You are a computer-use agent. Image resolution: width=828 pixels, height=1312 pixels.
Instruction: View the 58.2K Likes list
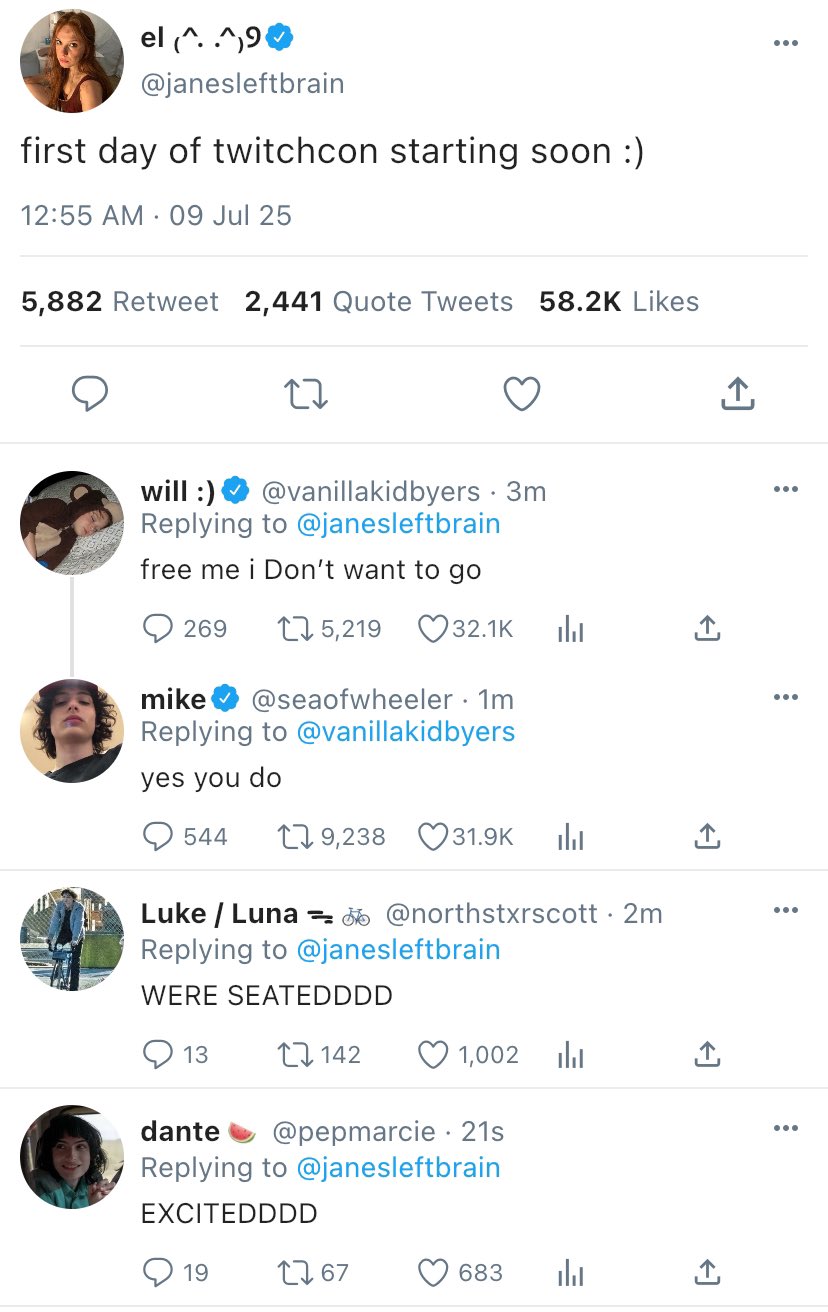pos(618,302)
